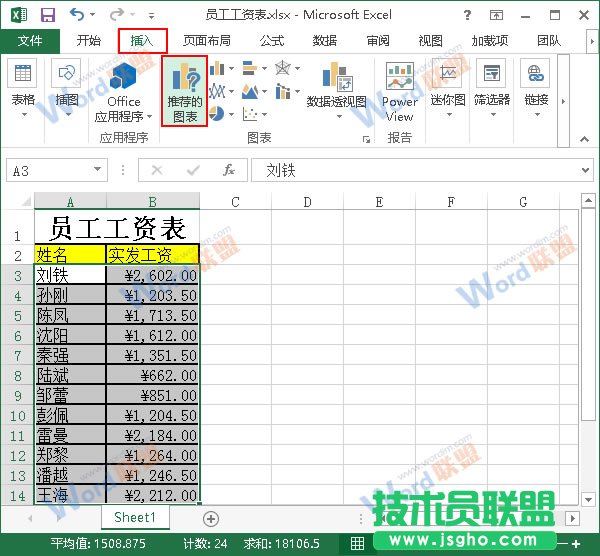This screenshot has height=556, width=600.
Task: Customize quick access toolbar dropdown
Action: [152, 16]
